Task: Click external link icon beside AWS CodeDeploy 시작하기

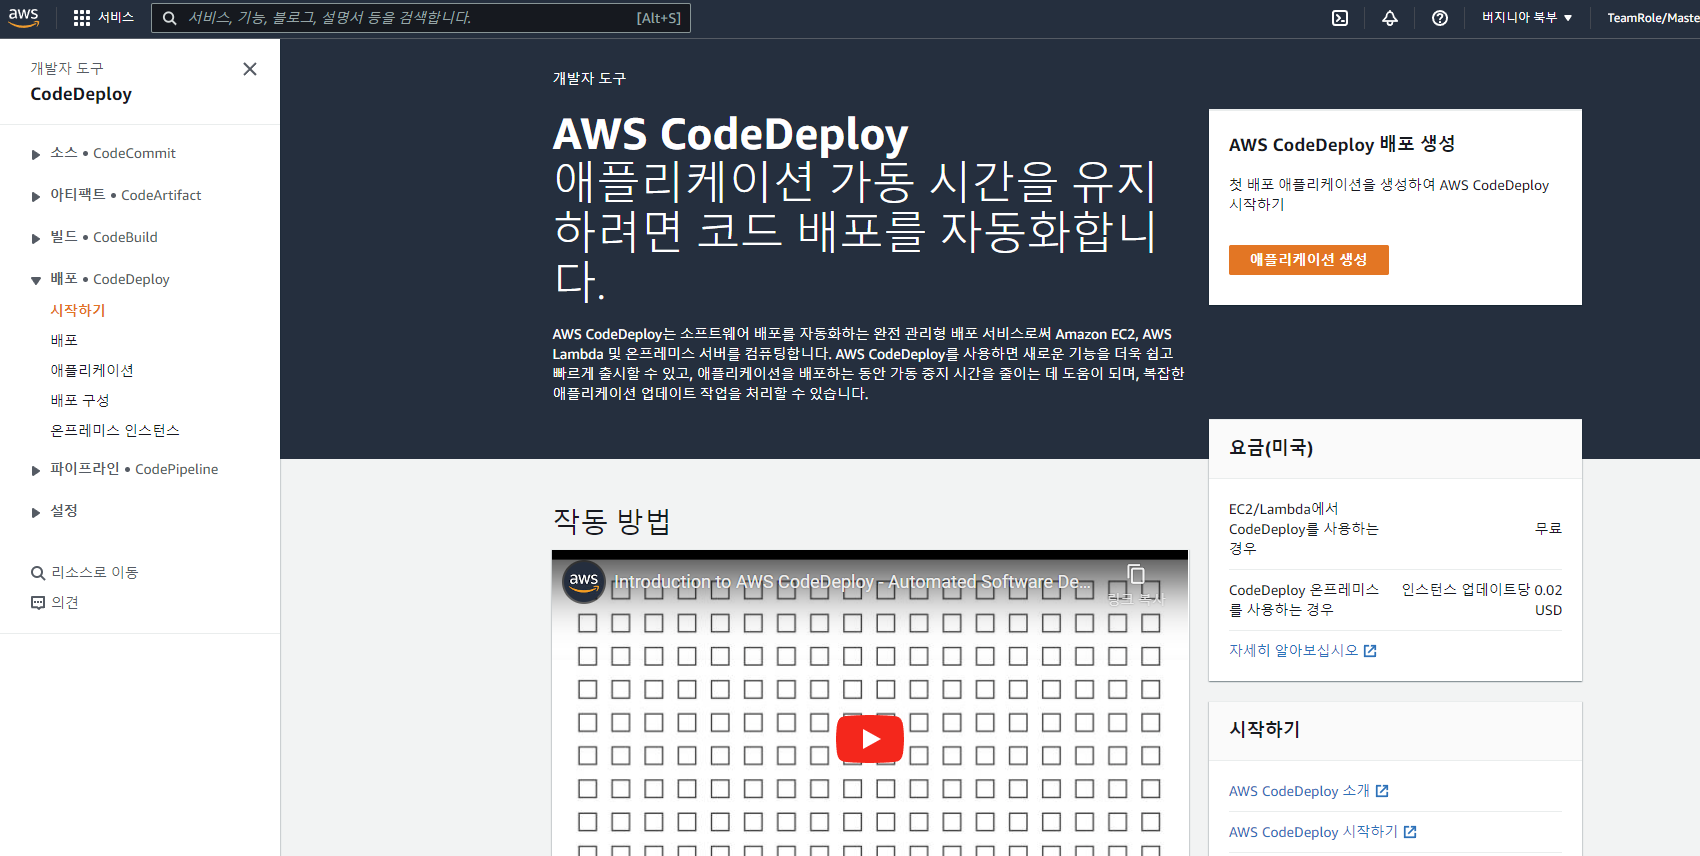Action: (1410, 832)
